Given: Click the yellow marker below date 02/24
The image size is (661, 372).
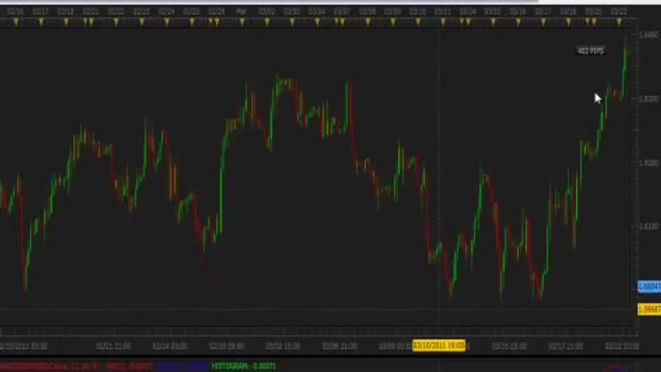Looking at the screenshot, I should tap(167, 21).
